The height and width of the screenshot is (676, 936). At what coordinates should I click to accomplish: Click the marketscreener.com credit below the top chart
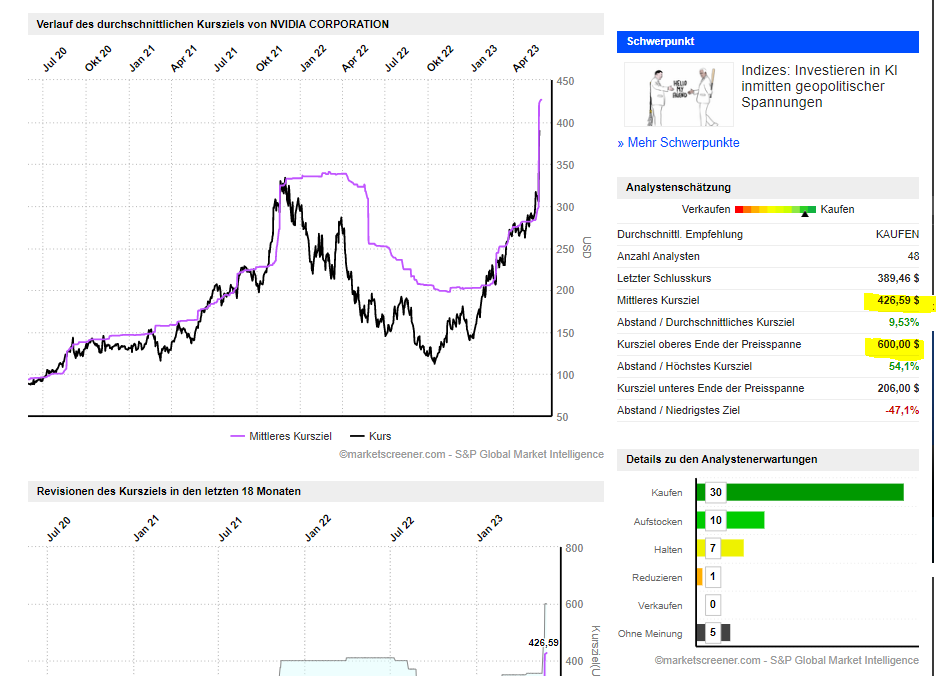(472, 454)
